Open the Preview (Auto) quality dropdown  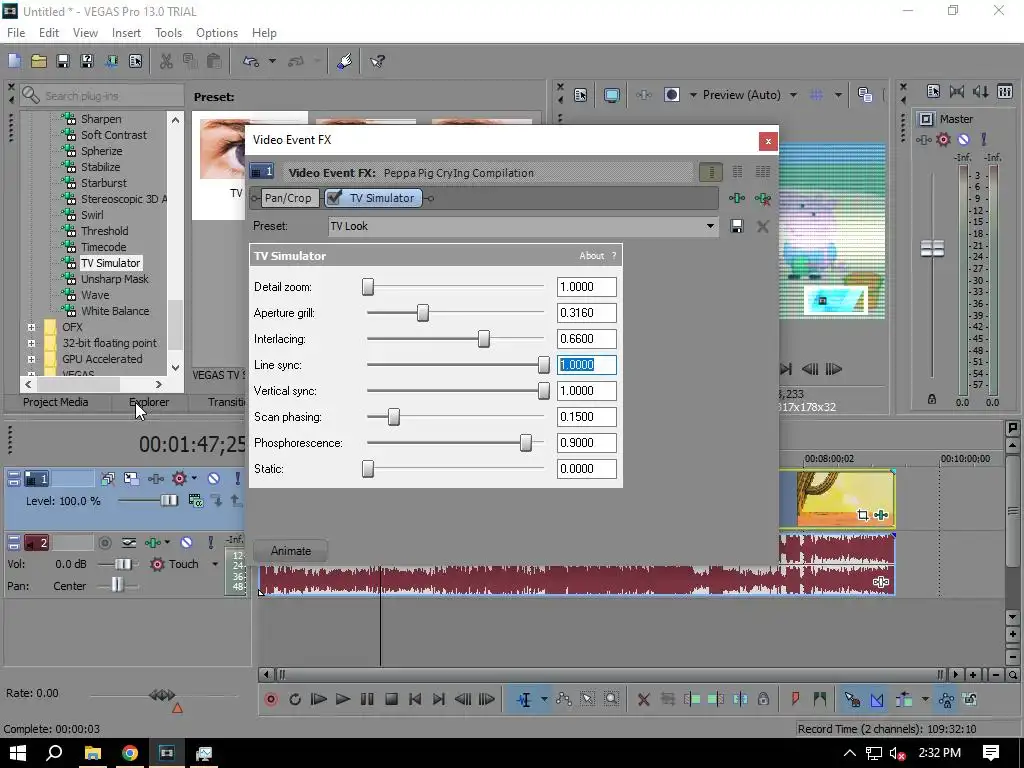[793, 95]
